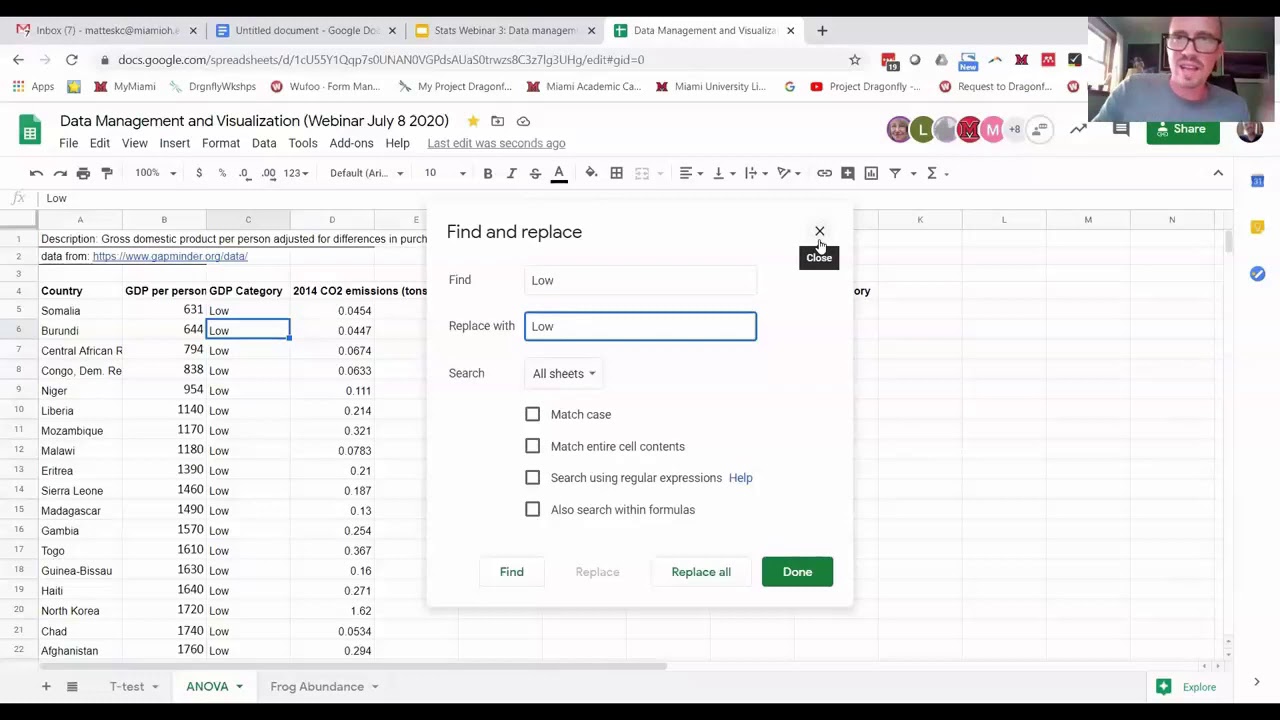Open the font family dropdown
The width and height of the screenshot is (1280, 720).
click(x=367, y=173)
